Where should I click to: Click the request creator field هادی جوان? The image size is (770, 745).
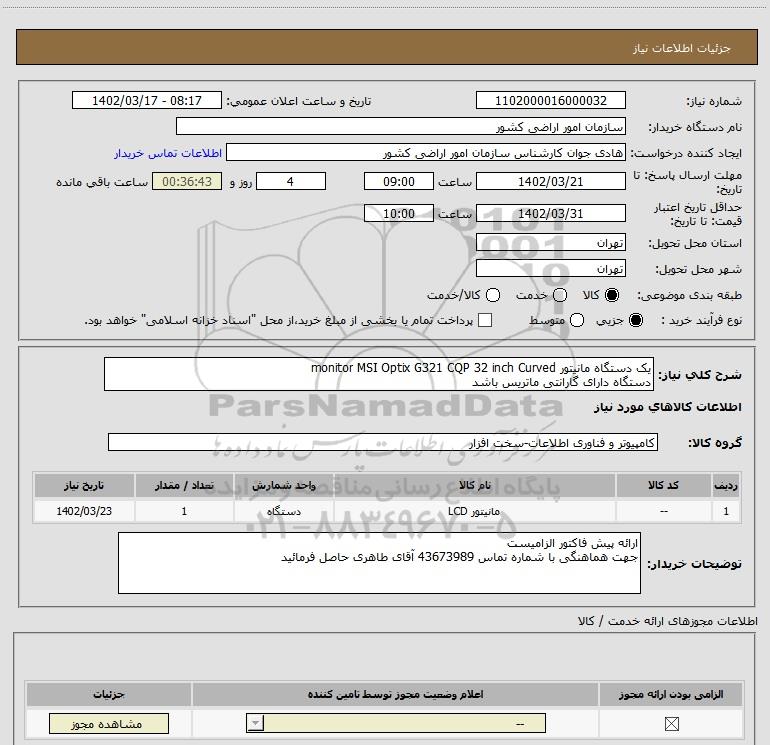tap(426, 152)
